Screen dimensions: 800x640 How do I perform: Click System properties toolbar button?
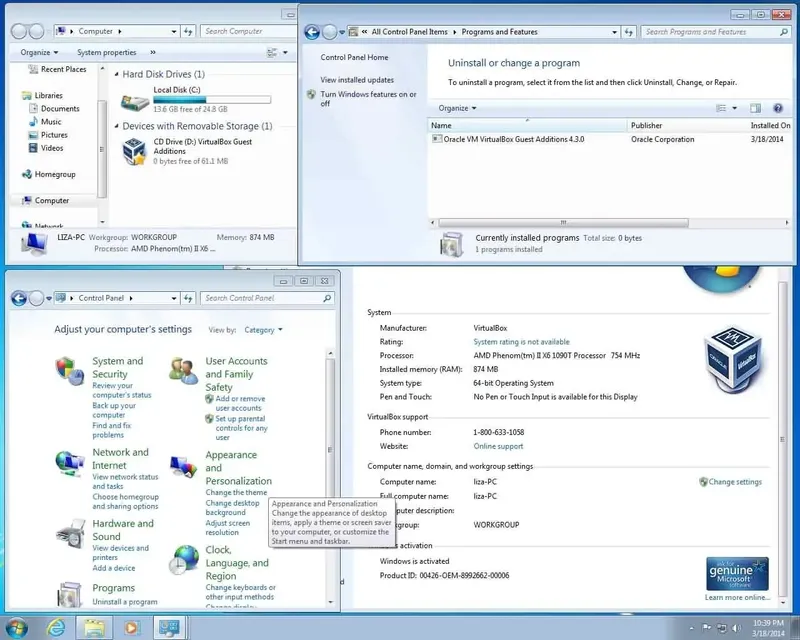point(107,53)
